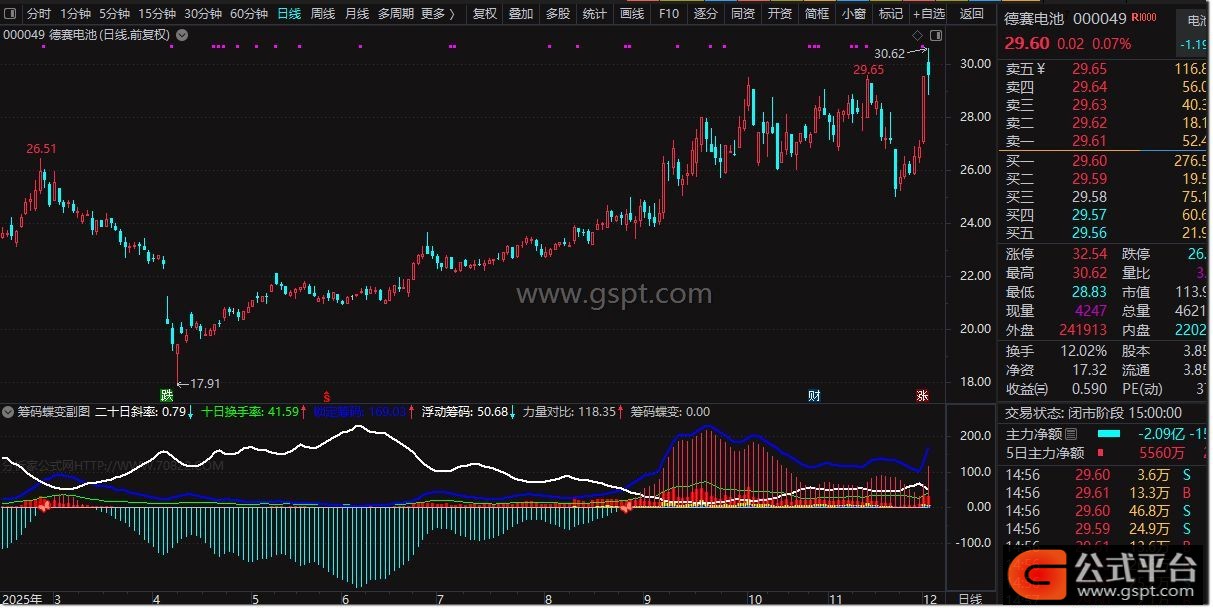Expand the 筹码蝶变副图 indicator menu arrow
The height and width of the screenshot is (608, 1213).
click(x=8, y=411)
